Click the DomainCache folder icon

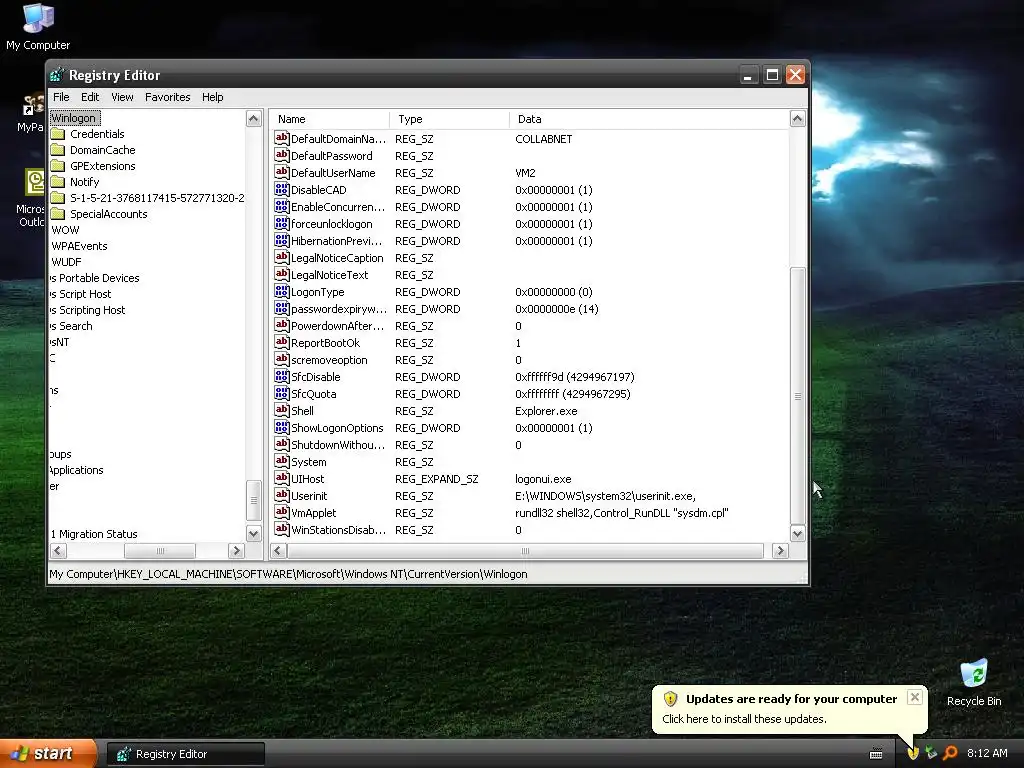point(58,150)
